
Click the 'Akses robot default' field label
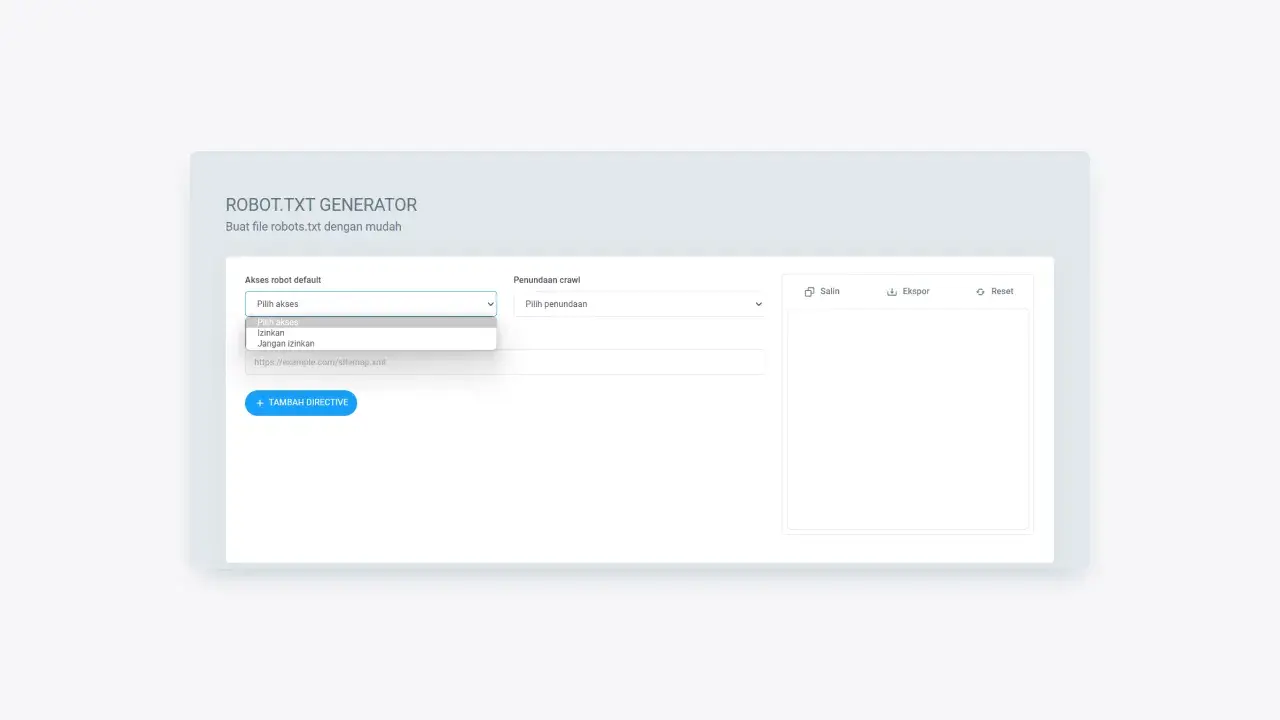tap(283, 280)
